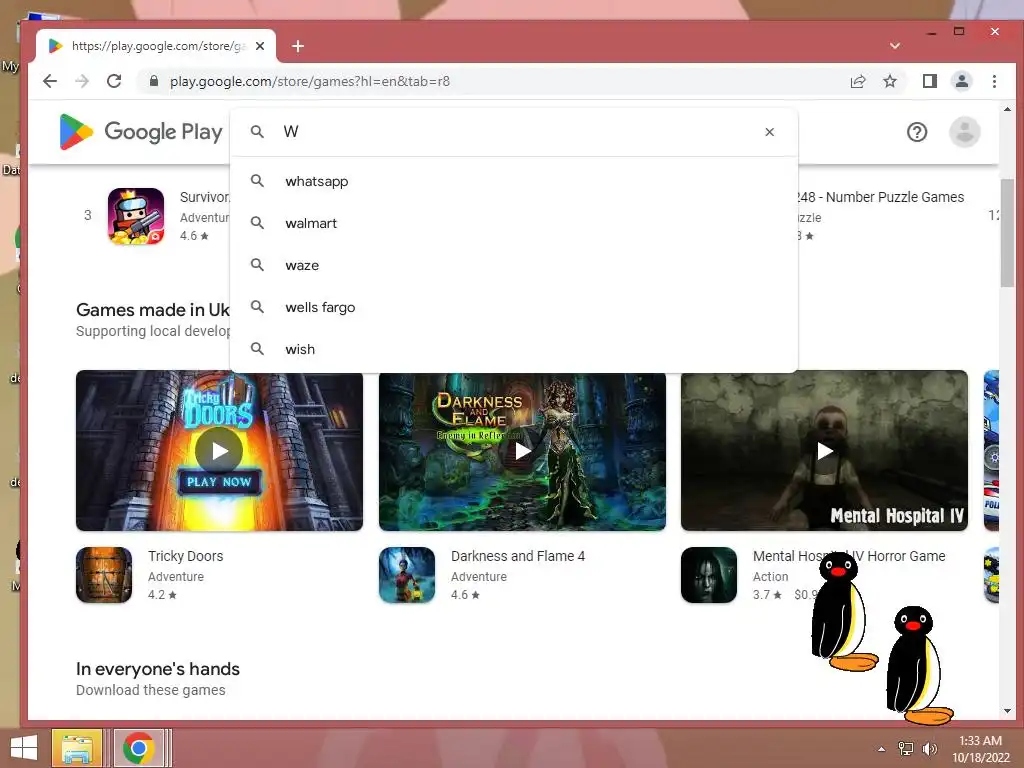Choose the wish suggestion
Screen dimensions: 1024x768
click(x=515, y=349)
